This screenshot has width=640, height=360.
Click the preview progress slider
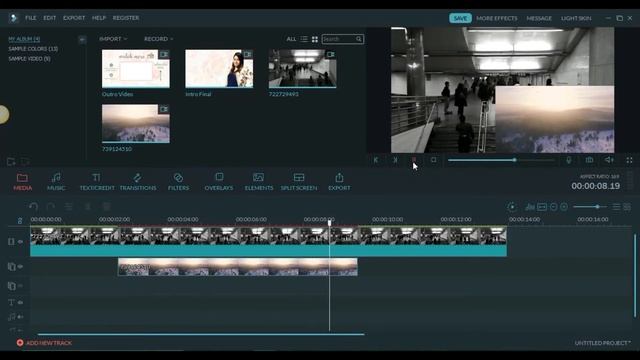click(x=501, y=160)
